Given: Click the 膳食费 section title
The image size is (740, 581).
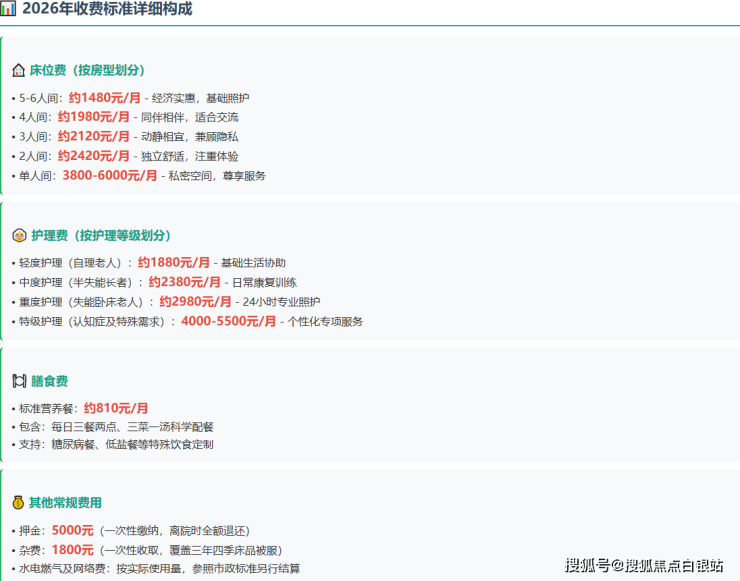Looking at the screenshot, I should [50, 381].
